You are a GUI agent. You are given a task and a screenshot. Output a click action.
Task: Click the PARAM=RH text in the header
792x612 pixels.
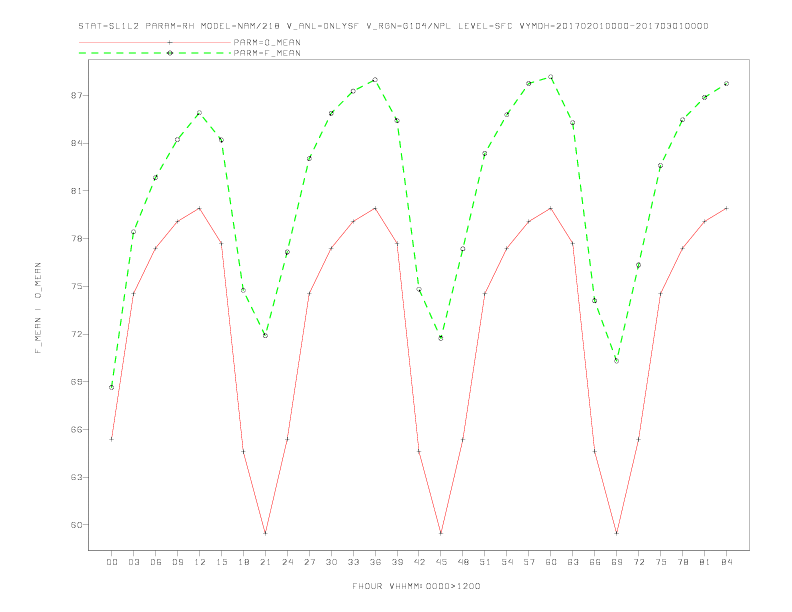[170, 26]
